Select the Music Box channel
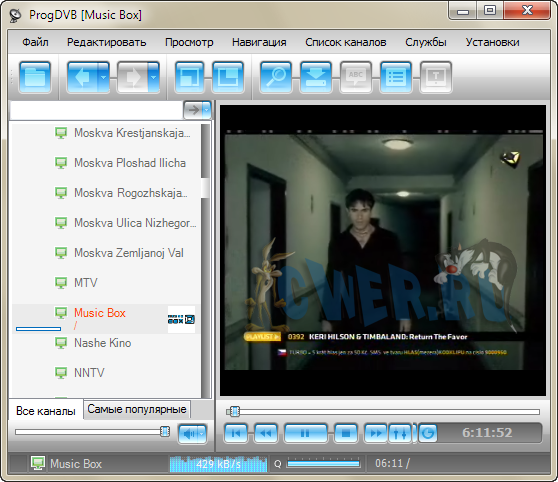Image resolution: width=558 pixels, height=482 pixels. coord(106,319)
